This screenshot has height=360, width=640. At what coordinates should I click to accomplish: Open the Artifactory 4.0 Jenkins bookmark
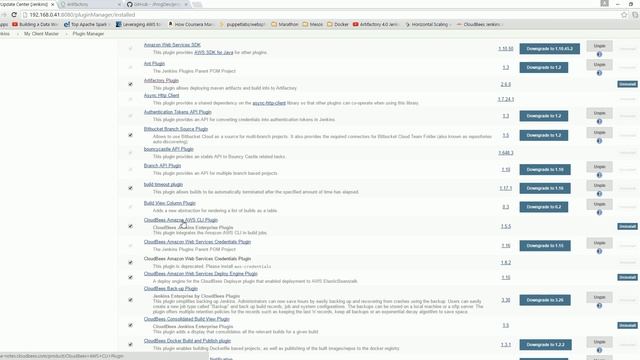click(x=376, y=24)
